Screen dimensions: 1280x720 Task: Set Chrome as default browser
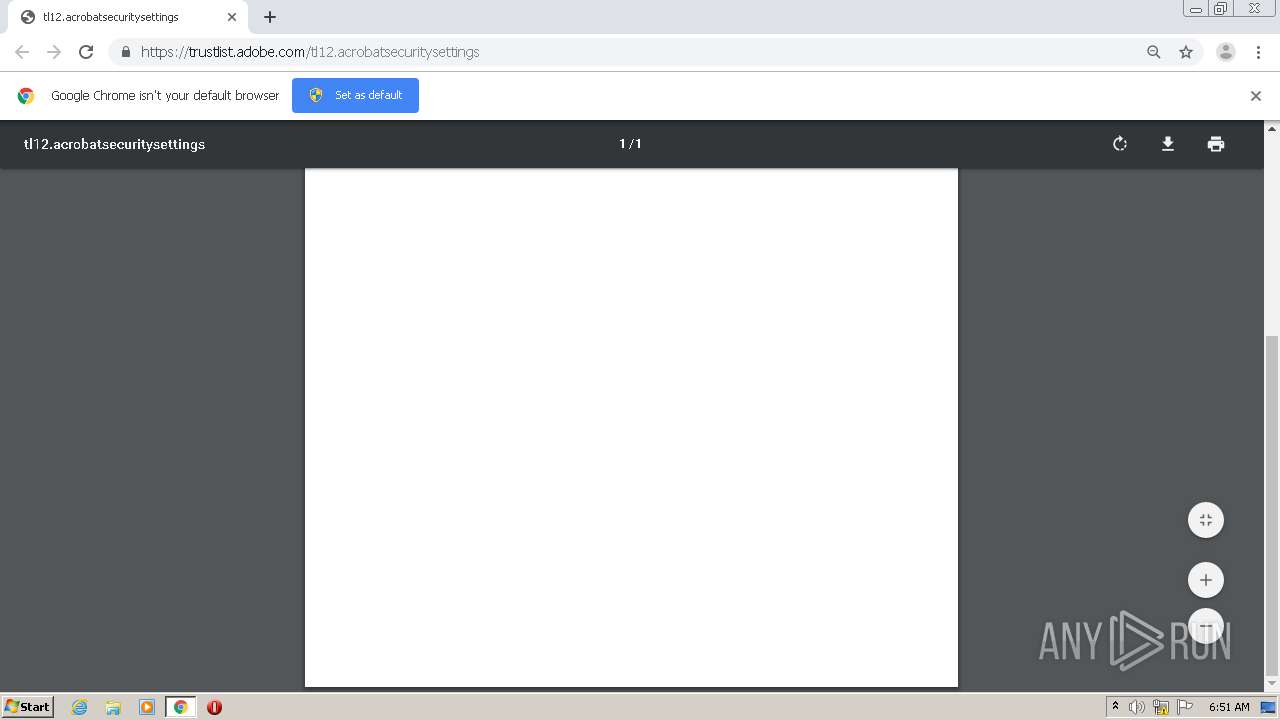coord(355,95)
